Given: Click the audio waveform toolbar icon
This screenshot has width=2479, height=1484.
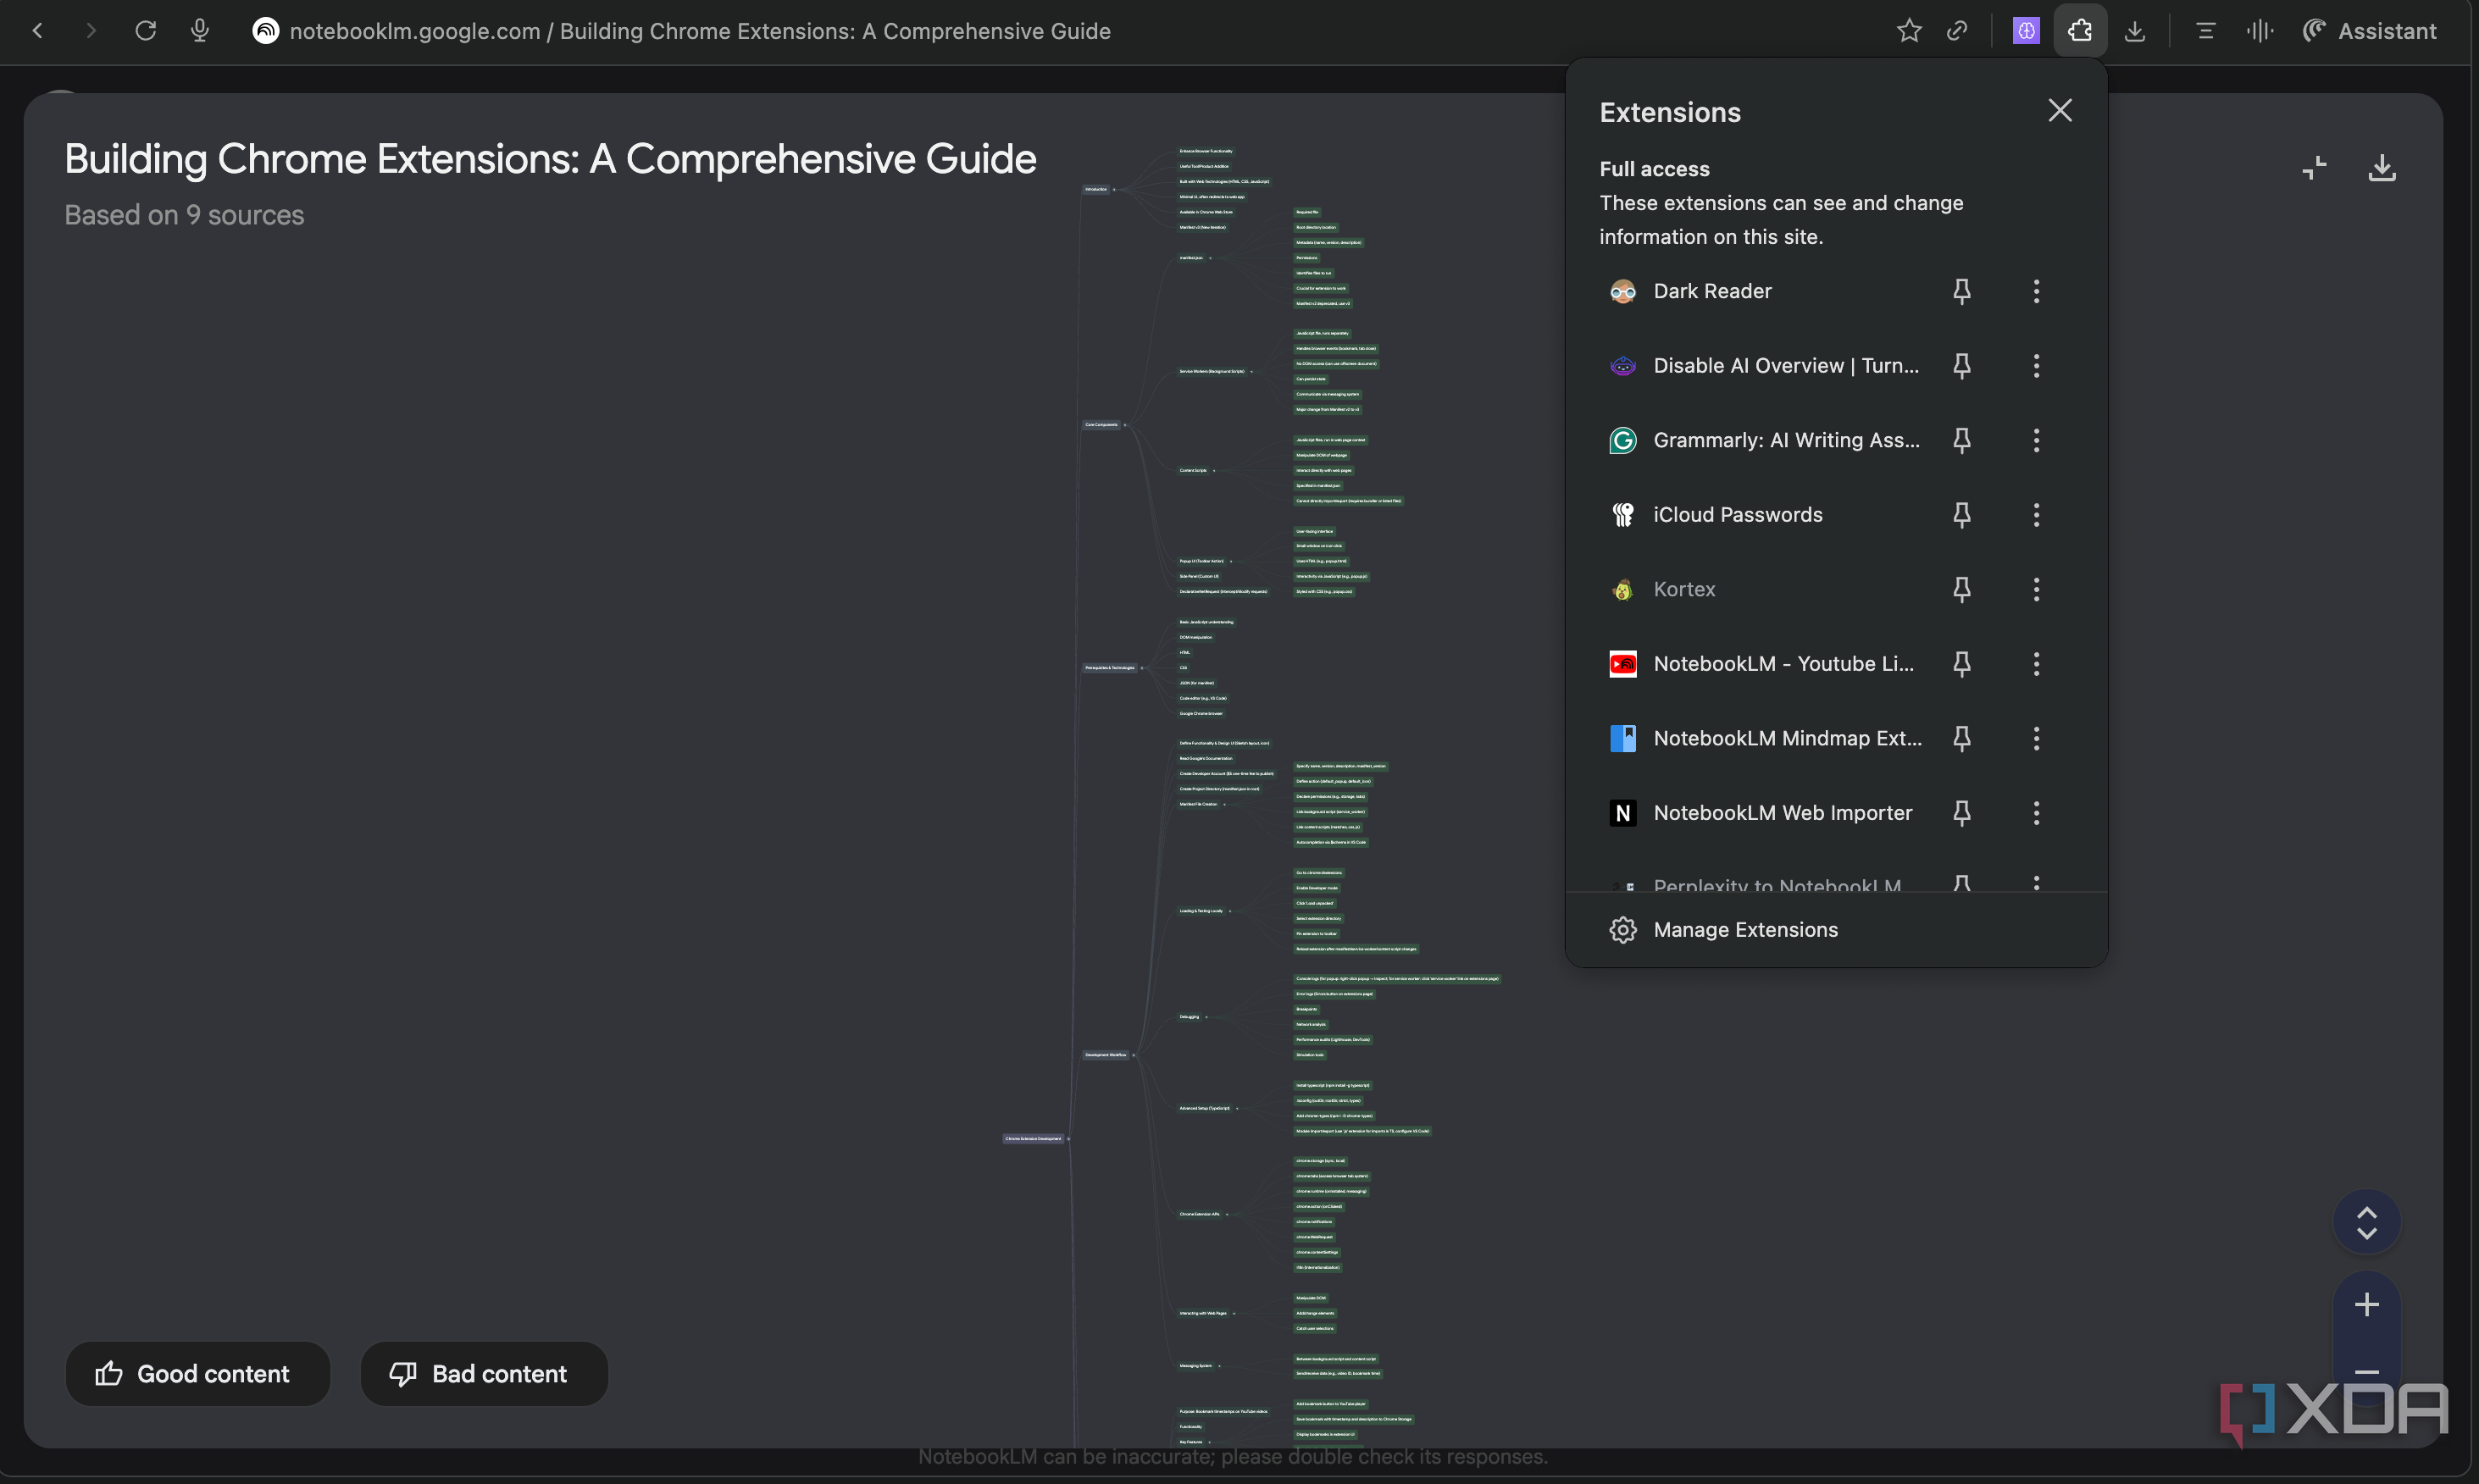Looking at the screenshot, I should (2259, 31).
